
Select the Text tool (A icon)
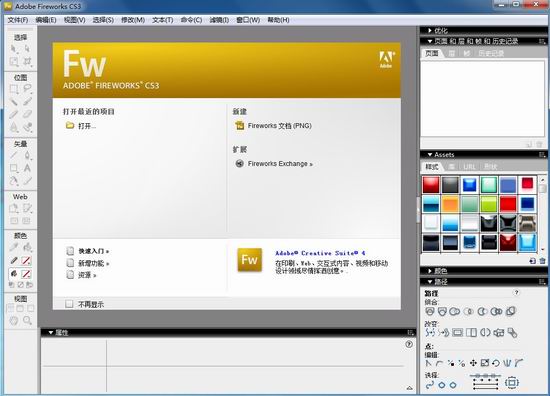(27, 168)
